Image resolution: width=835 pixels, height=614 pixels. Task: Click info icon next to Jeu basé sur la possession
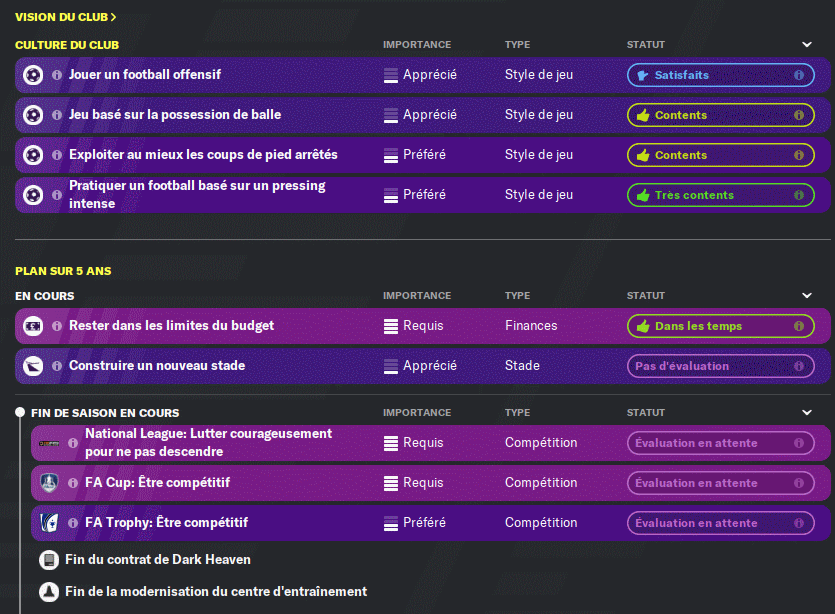(x=56, y=115)
